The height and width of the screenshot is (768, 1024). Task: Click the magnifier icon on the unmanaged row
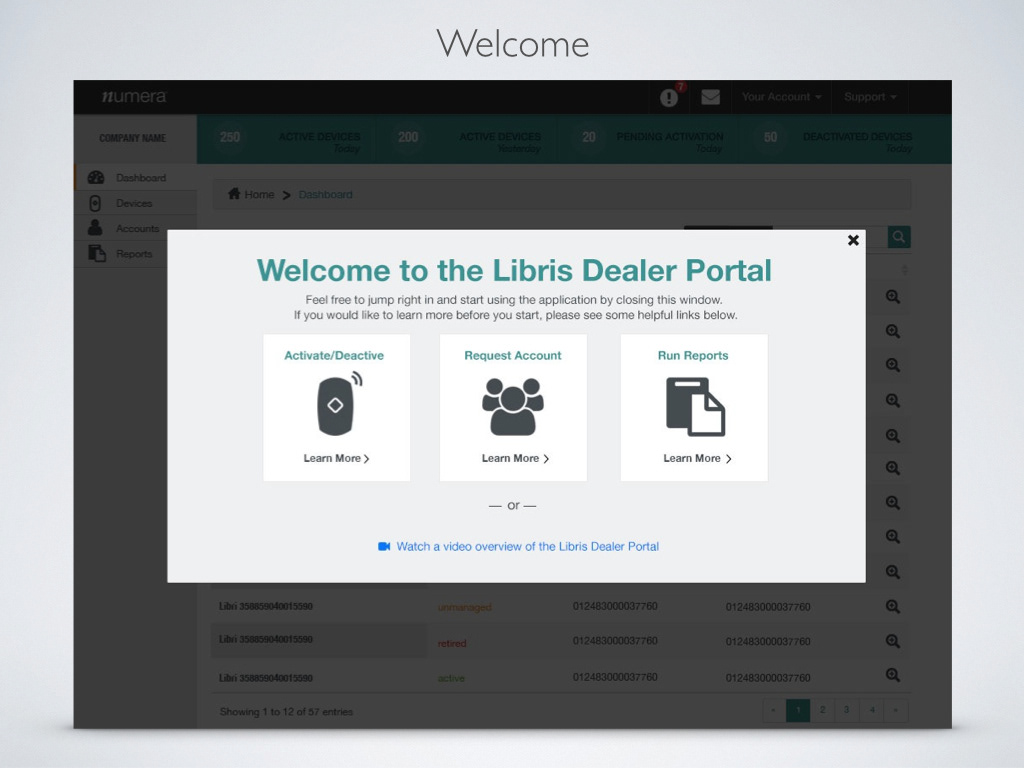pyautogui.click(x=893, y=607)
